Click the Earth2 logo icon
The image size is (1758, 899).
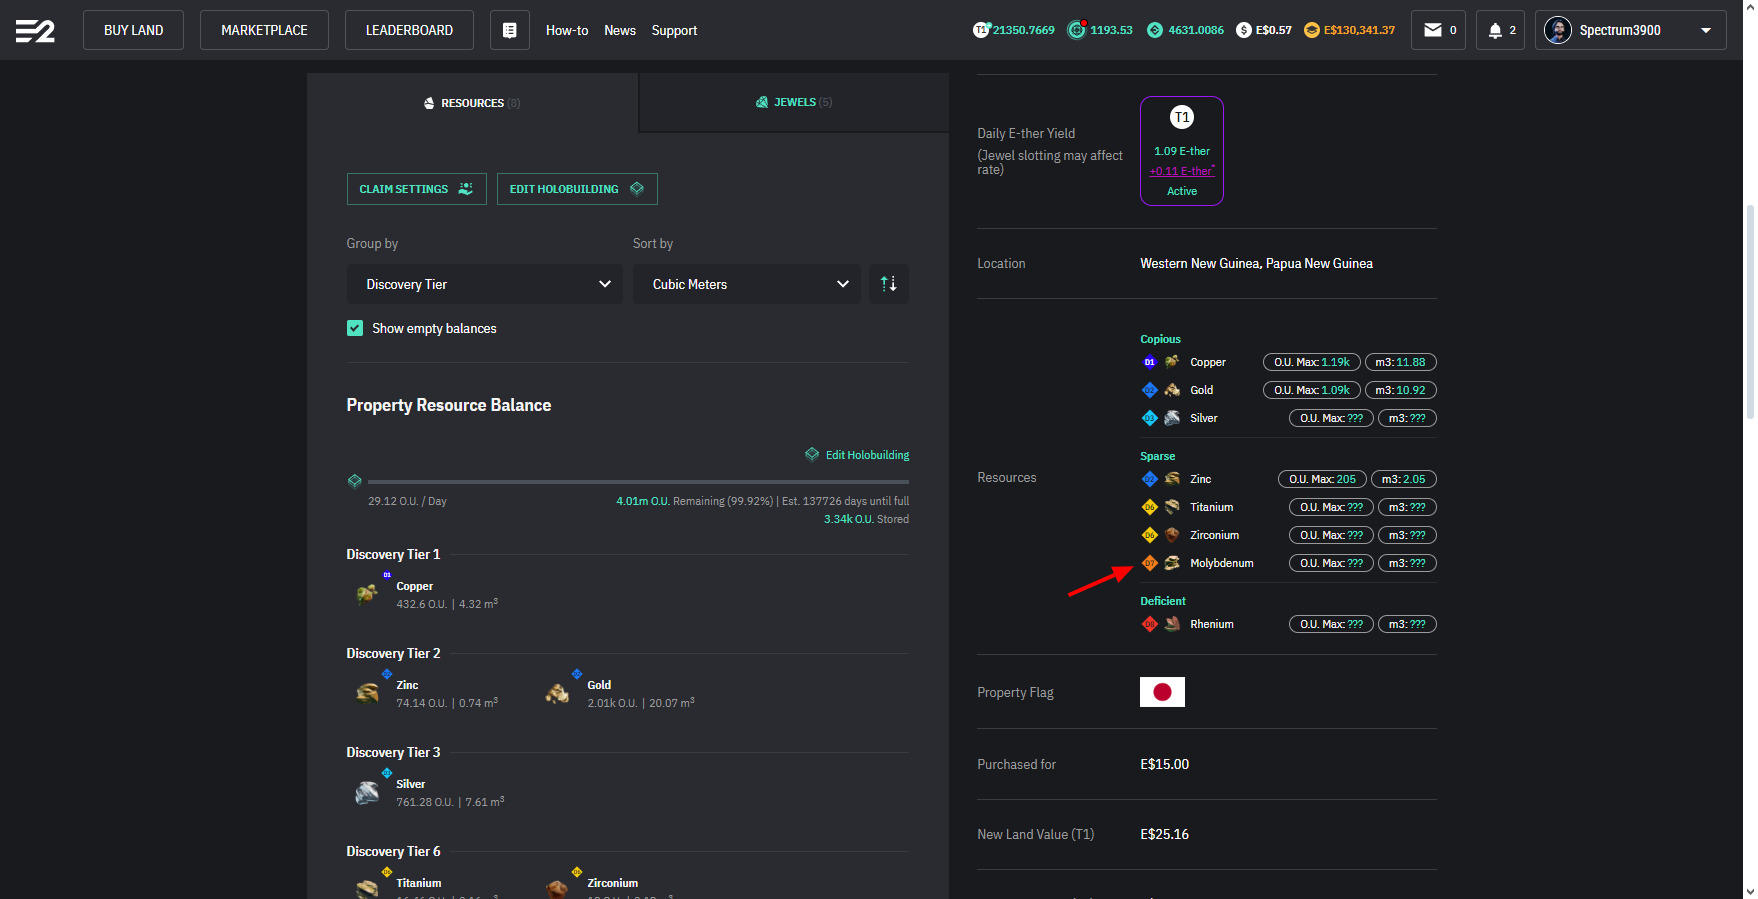[x=35, y=31]
